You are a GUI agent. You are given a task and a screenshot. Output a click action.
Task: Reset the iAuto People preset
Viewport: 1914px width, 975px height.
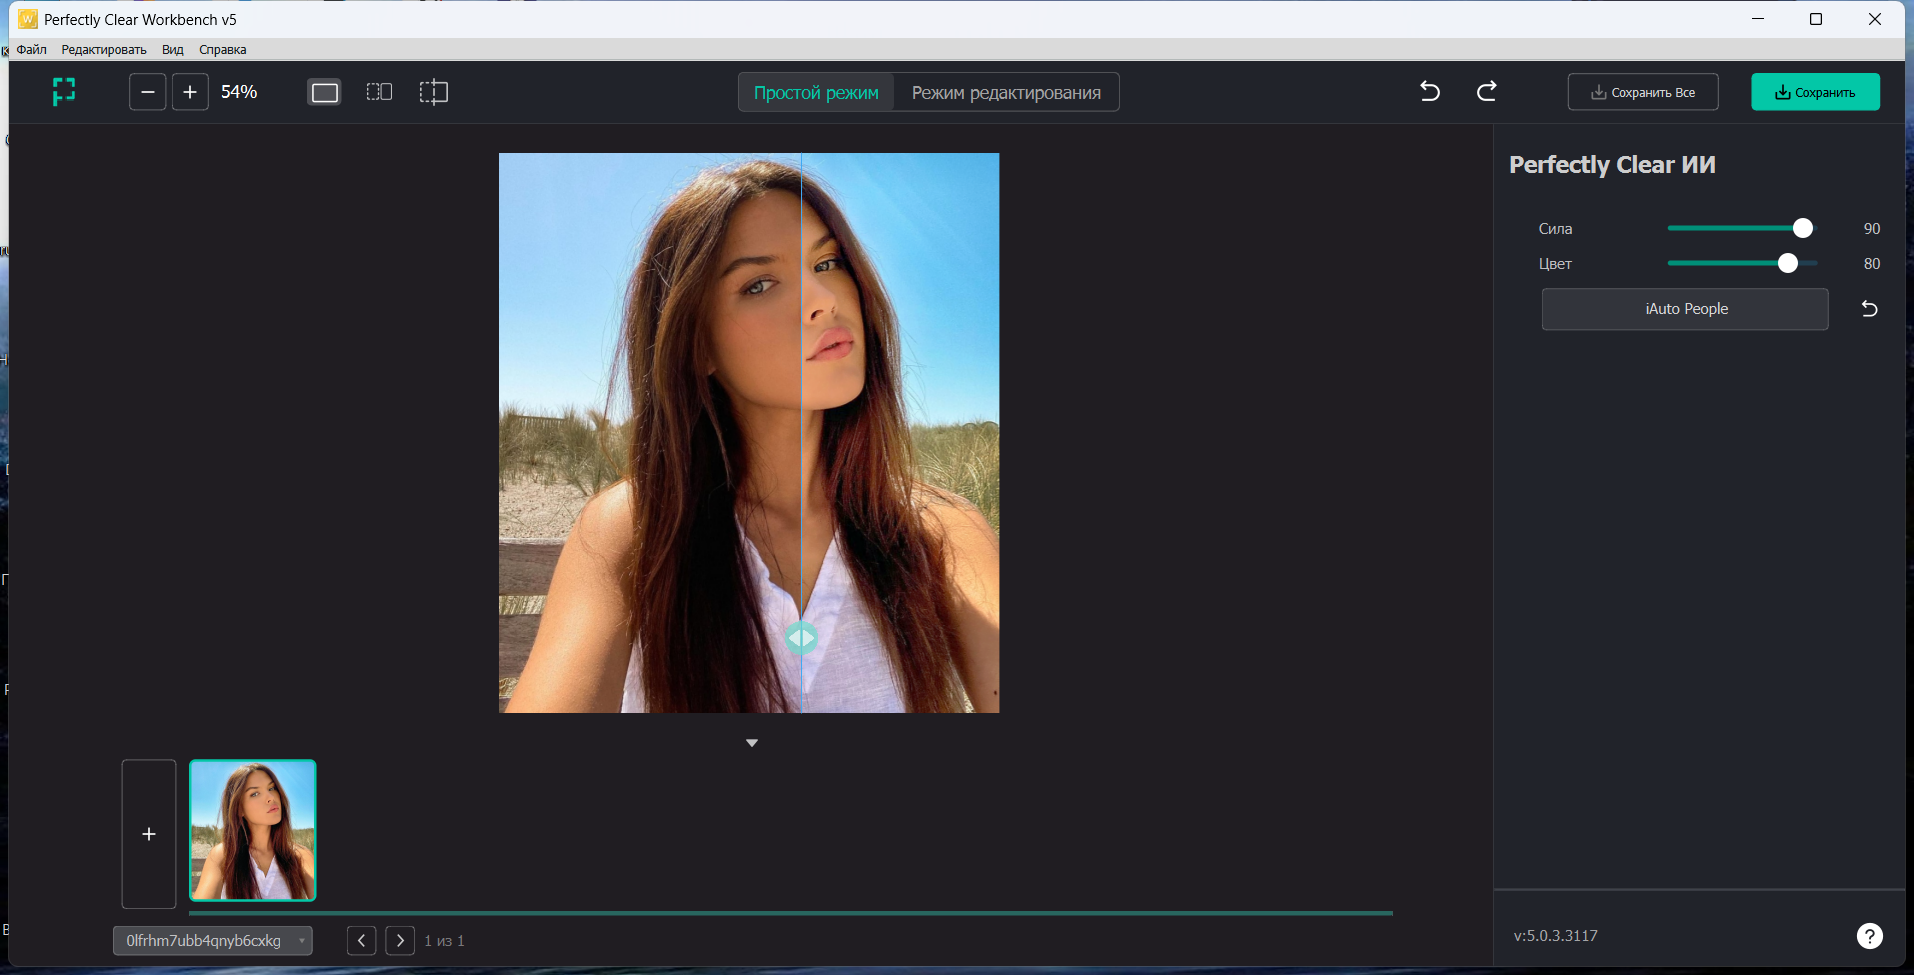[1869, 309]
